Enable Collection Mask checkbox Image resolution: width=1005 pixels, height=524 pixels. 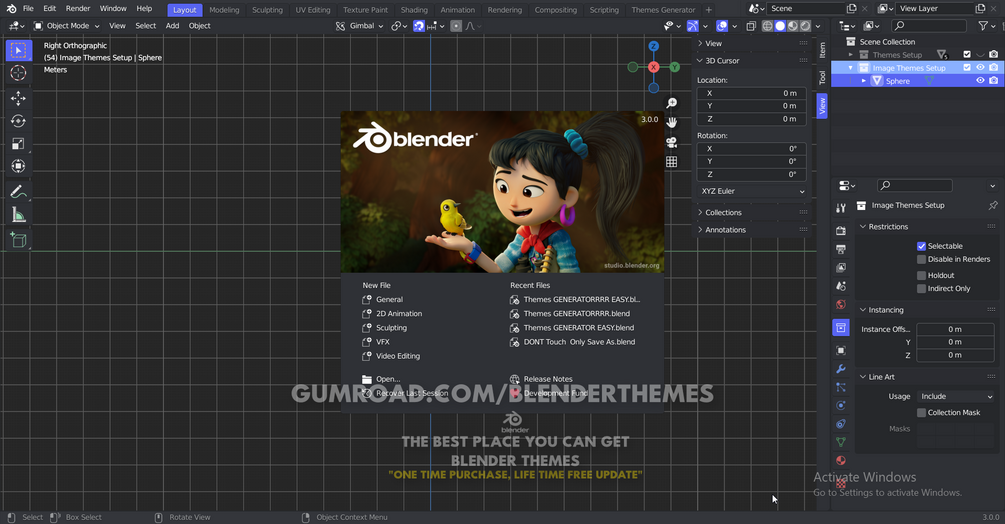pos(922,413)
